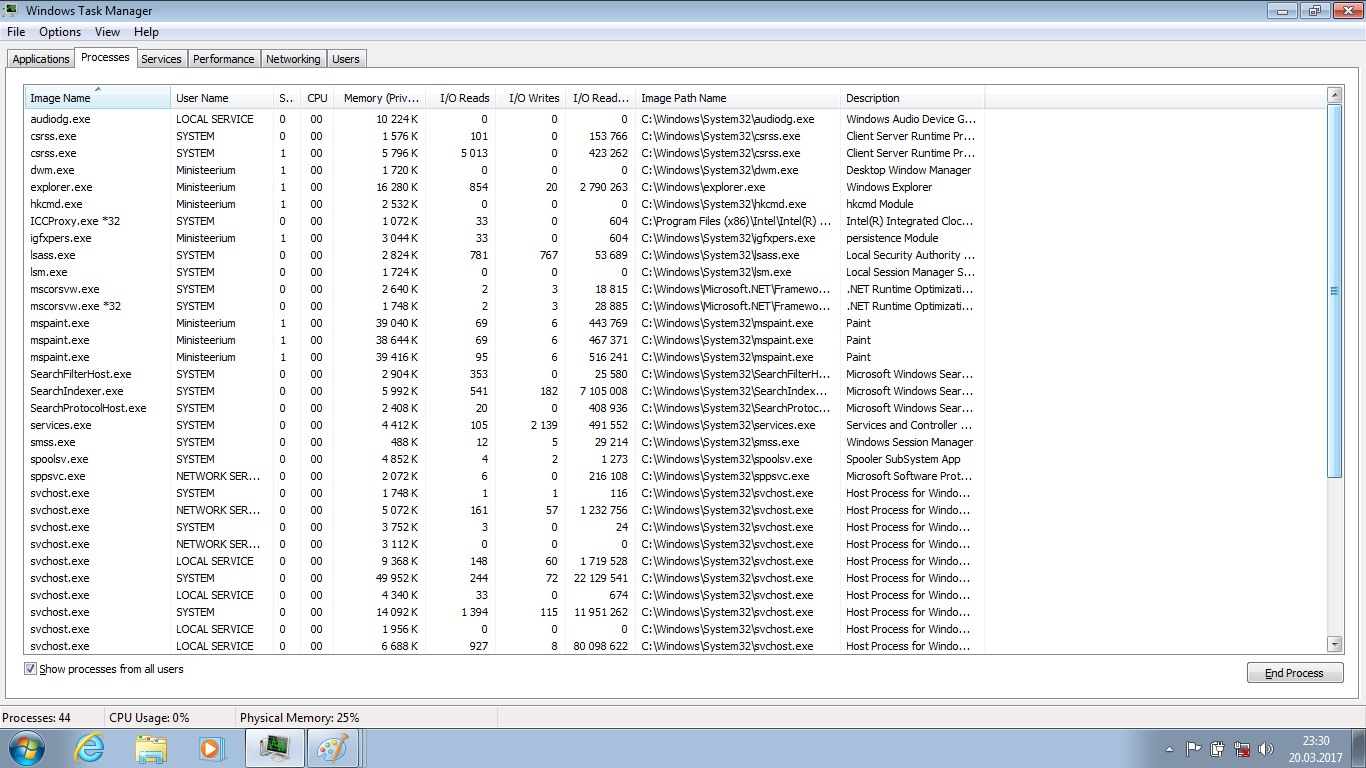Select the mscorsvw.exe *32 process

coord(505,306)
